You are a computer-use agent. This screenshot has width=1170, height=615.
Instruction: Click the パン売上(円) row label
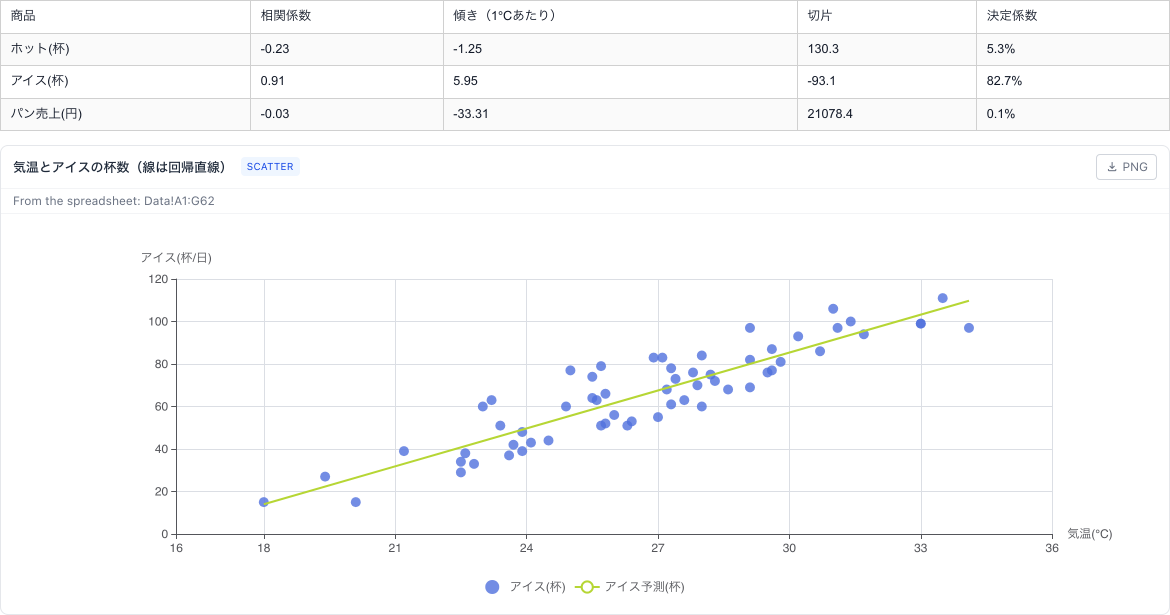tap(46, 113)
